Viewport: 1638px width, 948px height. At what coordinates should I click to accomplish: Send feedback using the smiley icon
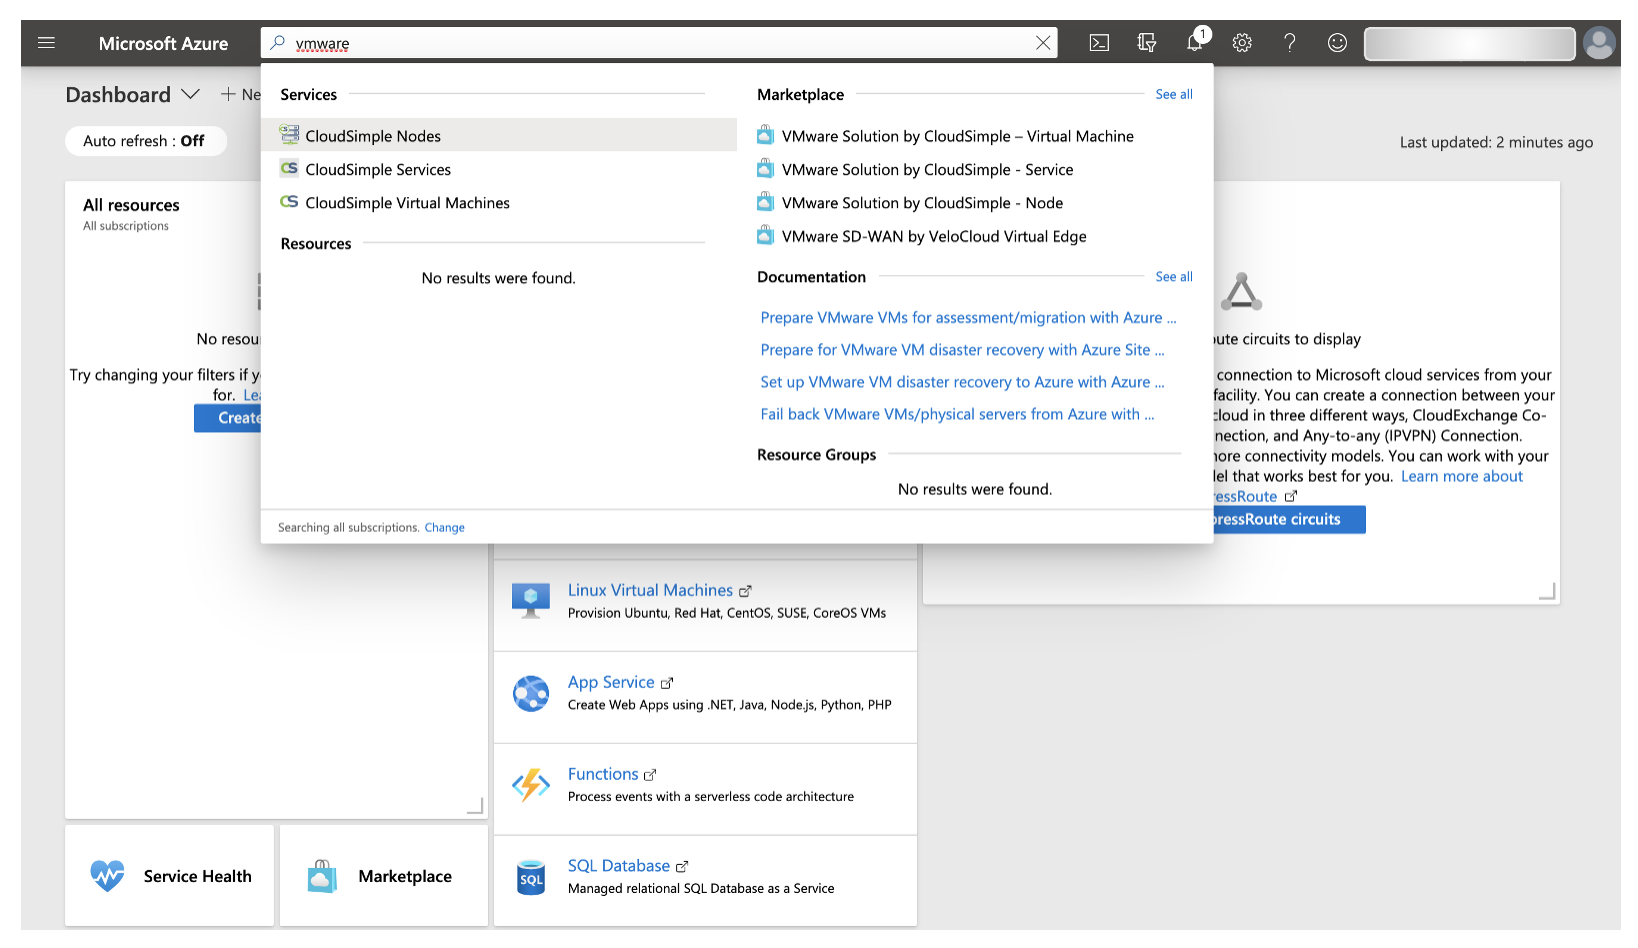coord(1337,43)
